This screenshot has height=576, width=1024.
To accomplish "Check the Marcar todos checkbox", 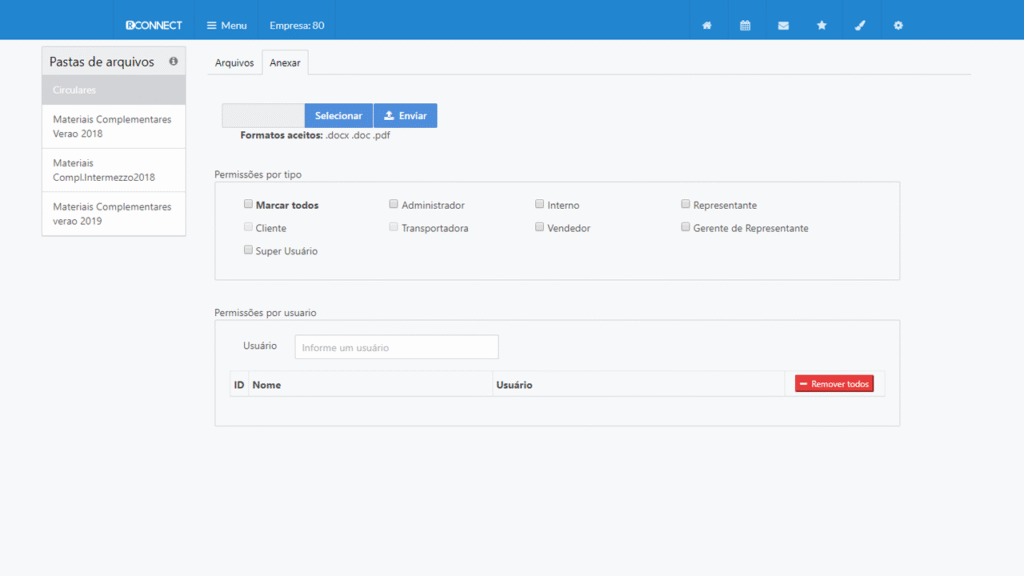I will (248, 204).
